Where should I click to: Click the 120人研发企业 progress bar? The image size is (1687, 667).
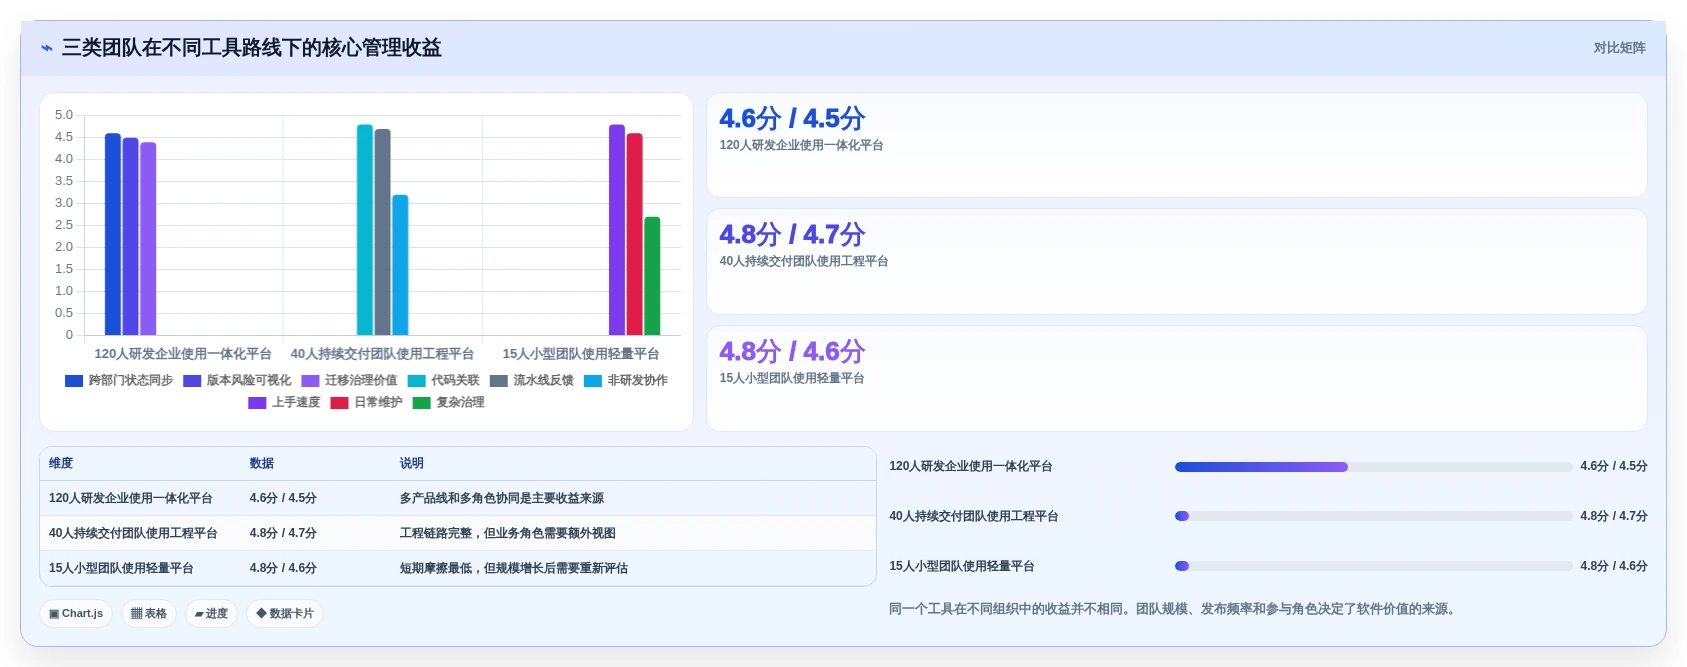click(x=1373, y=467)
